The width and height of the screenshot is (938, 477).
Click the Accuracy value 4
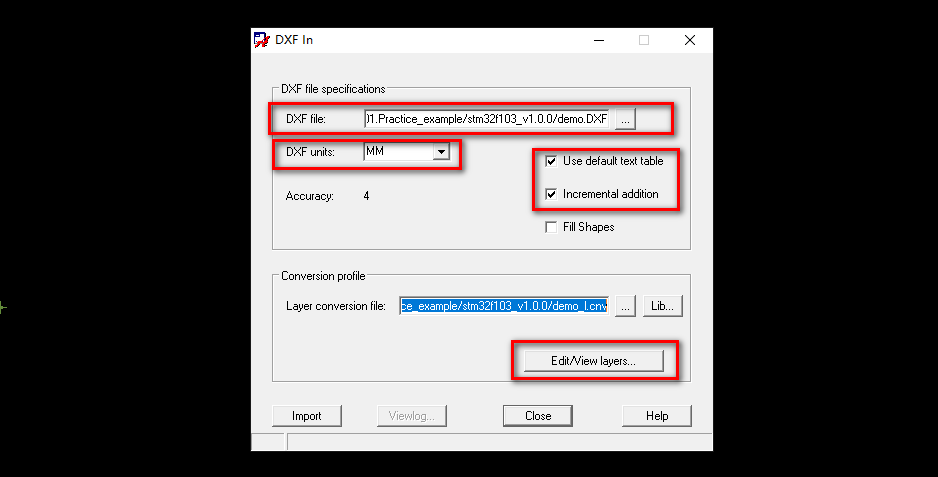coord(366,196)
